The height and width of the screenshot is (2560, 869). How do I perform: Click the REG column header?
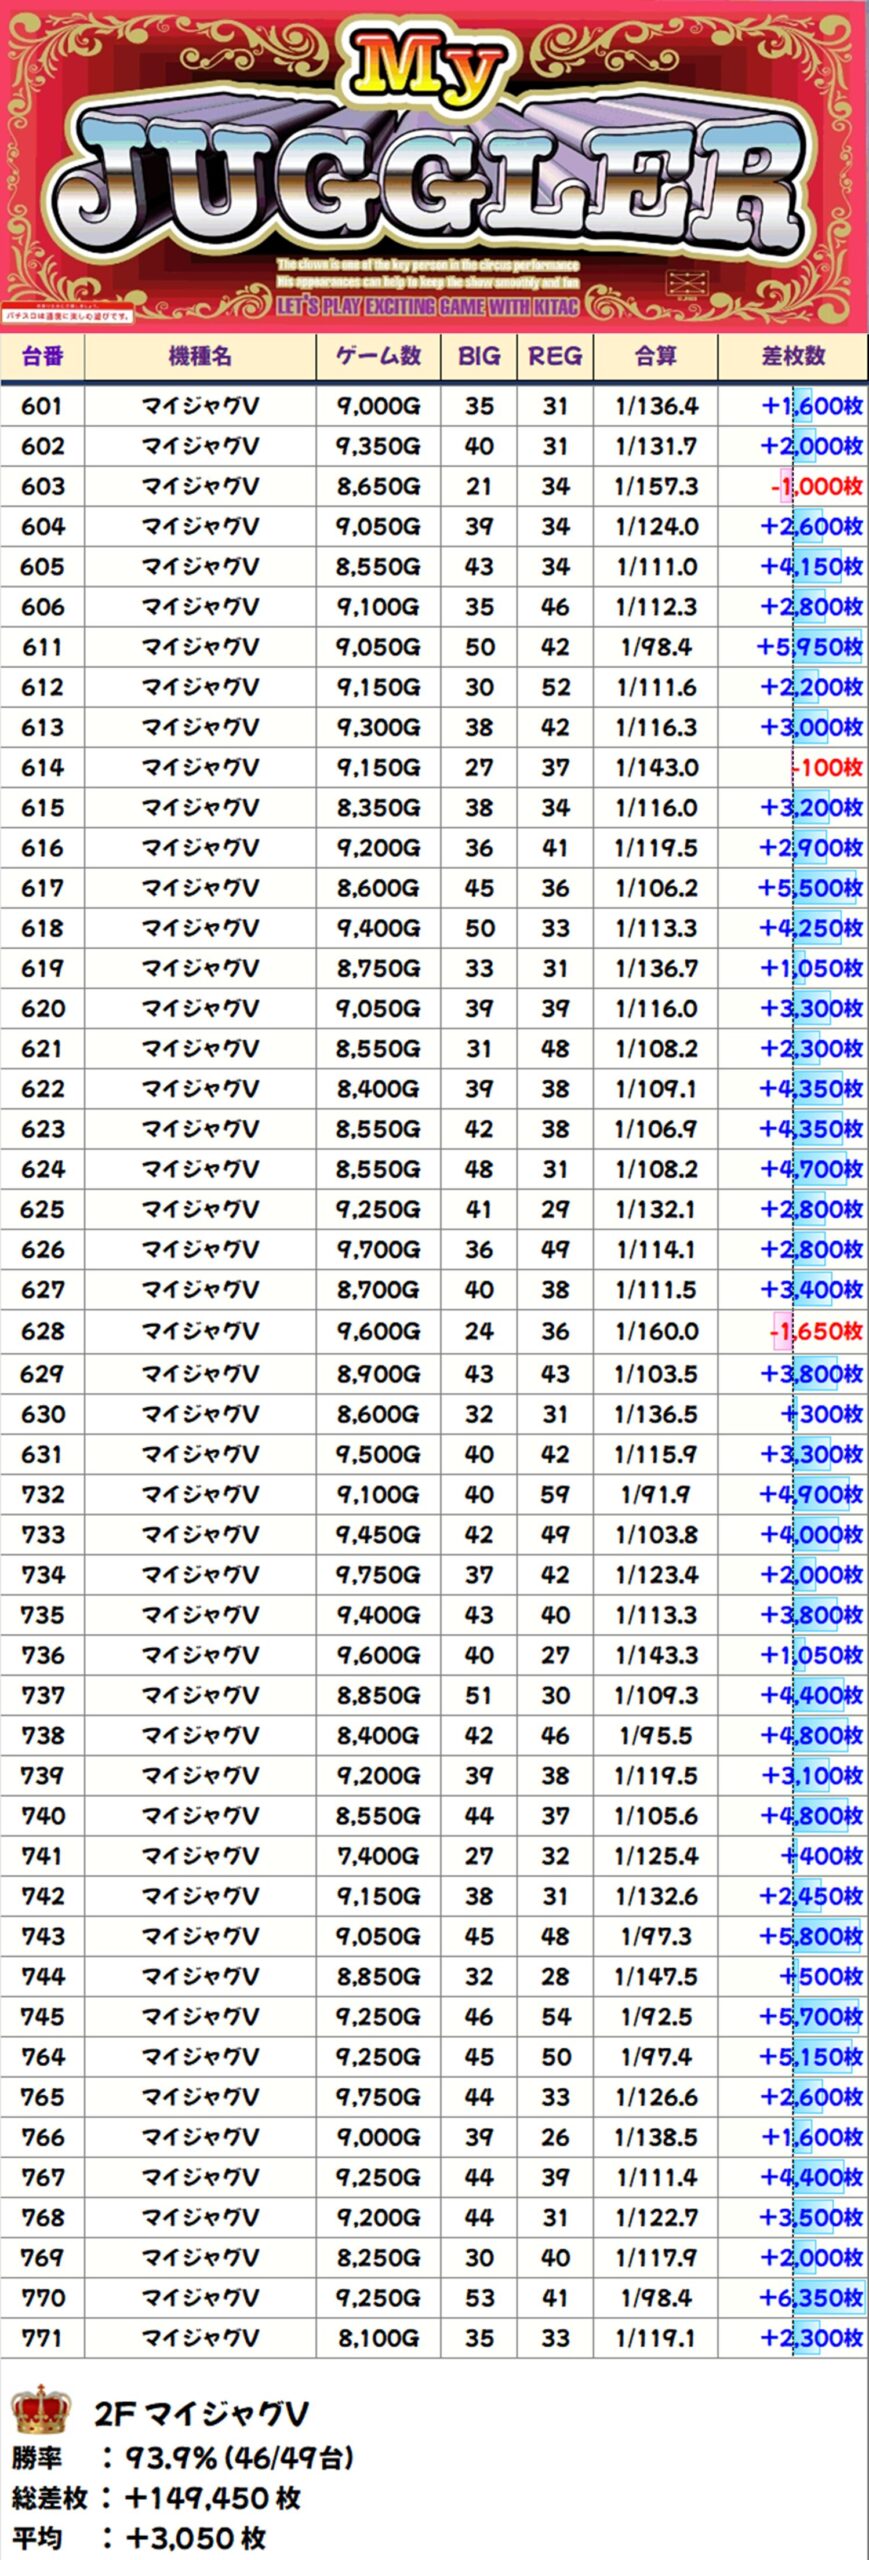pos(555,356)
